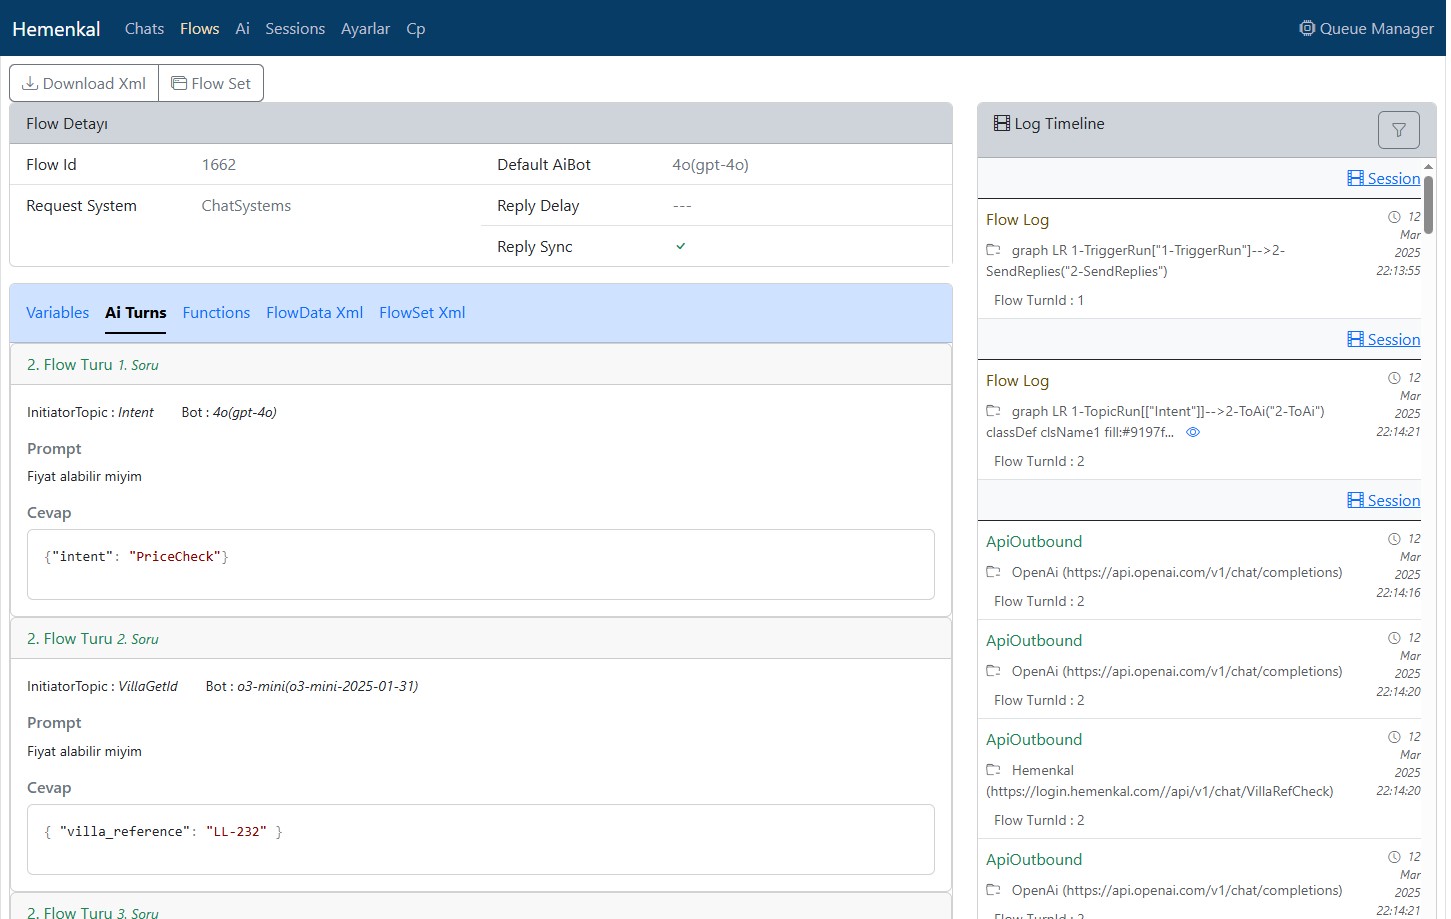Open the Log Timeline filter button
The height and width of the screenshot is (919, 1451).
[1398, 130]
